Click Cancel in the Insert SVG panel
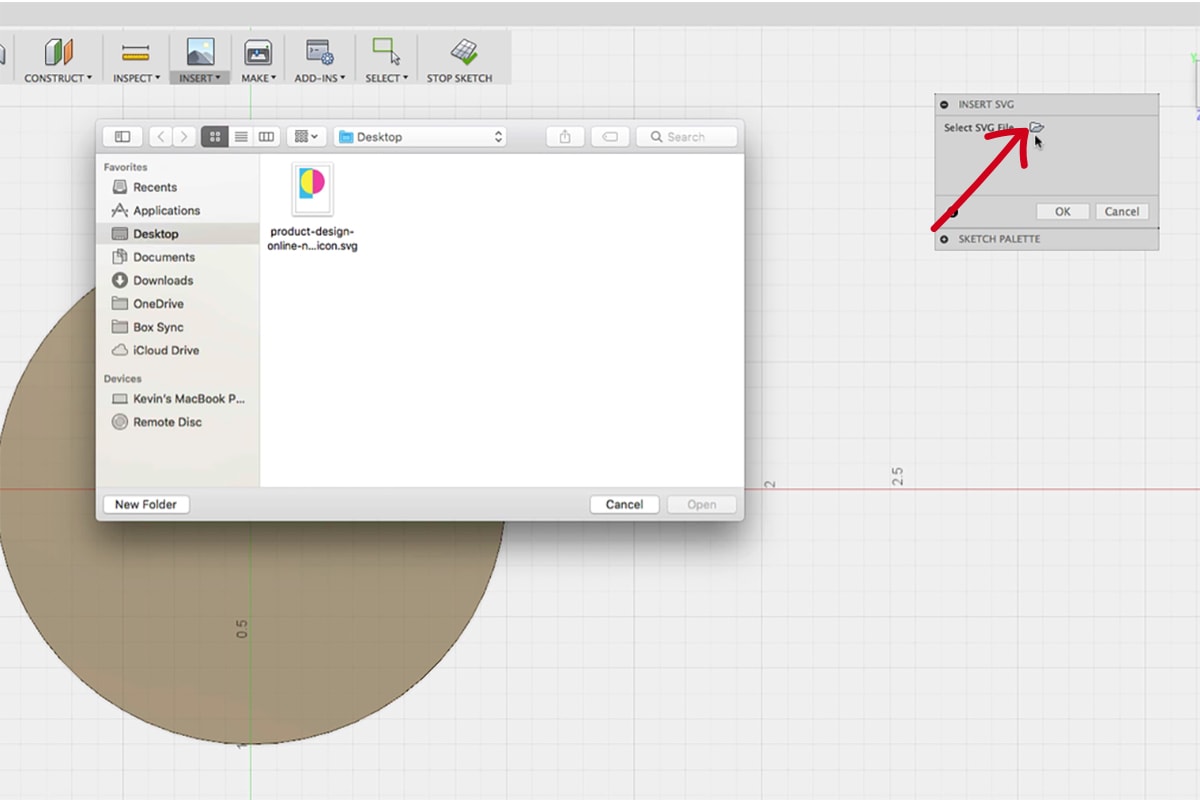The image size is (1200, 800). click(x=1122, y=211)
